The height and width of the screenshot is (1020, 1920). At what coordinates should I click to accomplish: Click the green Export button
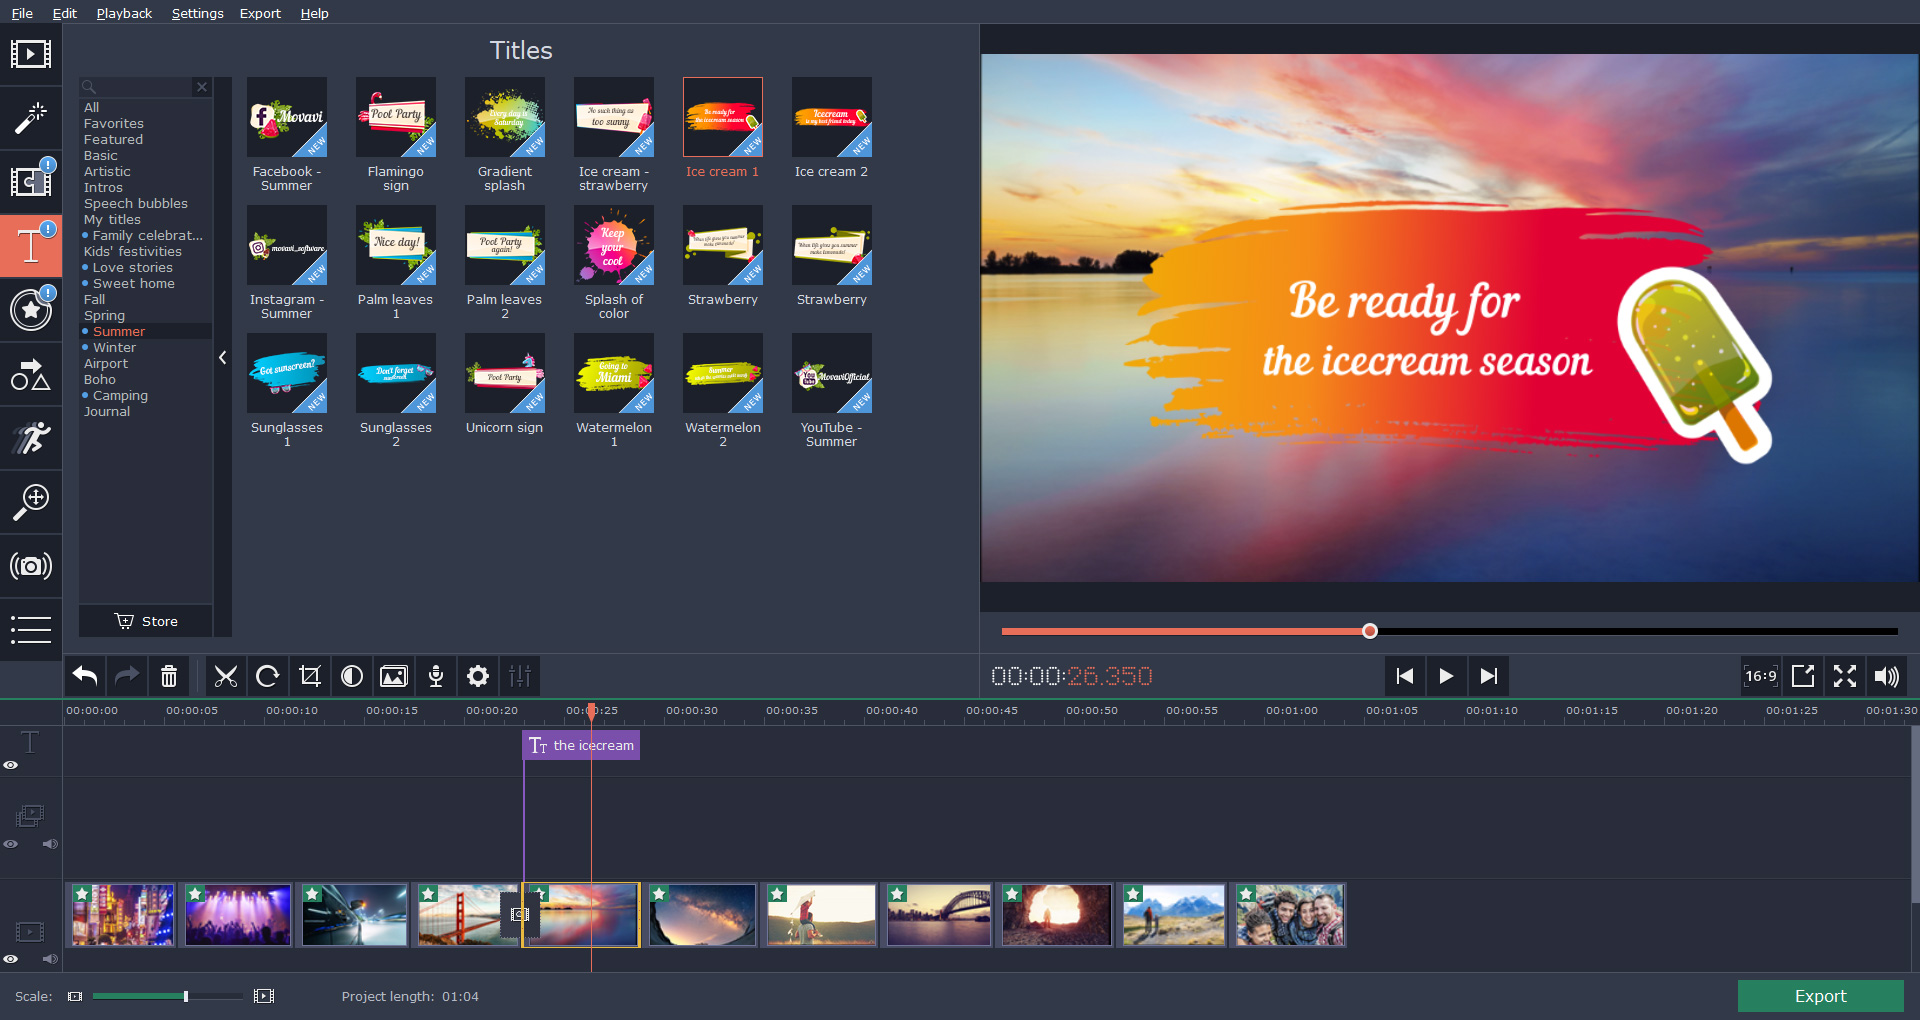(1819, 996)
